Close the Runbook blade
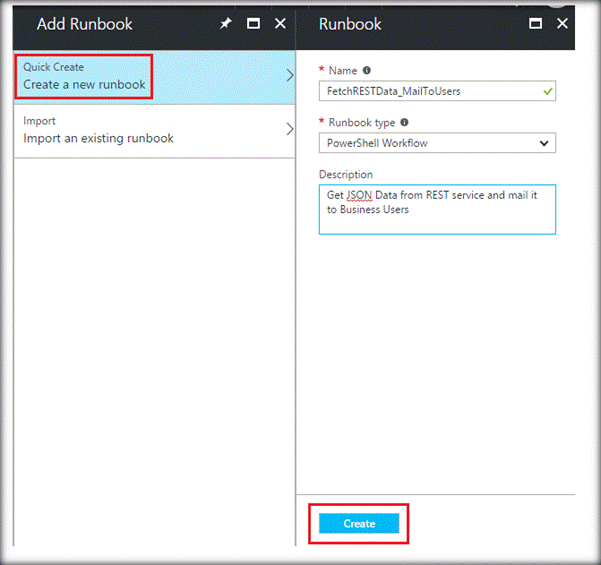 coord(562,24)
